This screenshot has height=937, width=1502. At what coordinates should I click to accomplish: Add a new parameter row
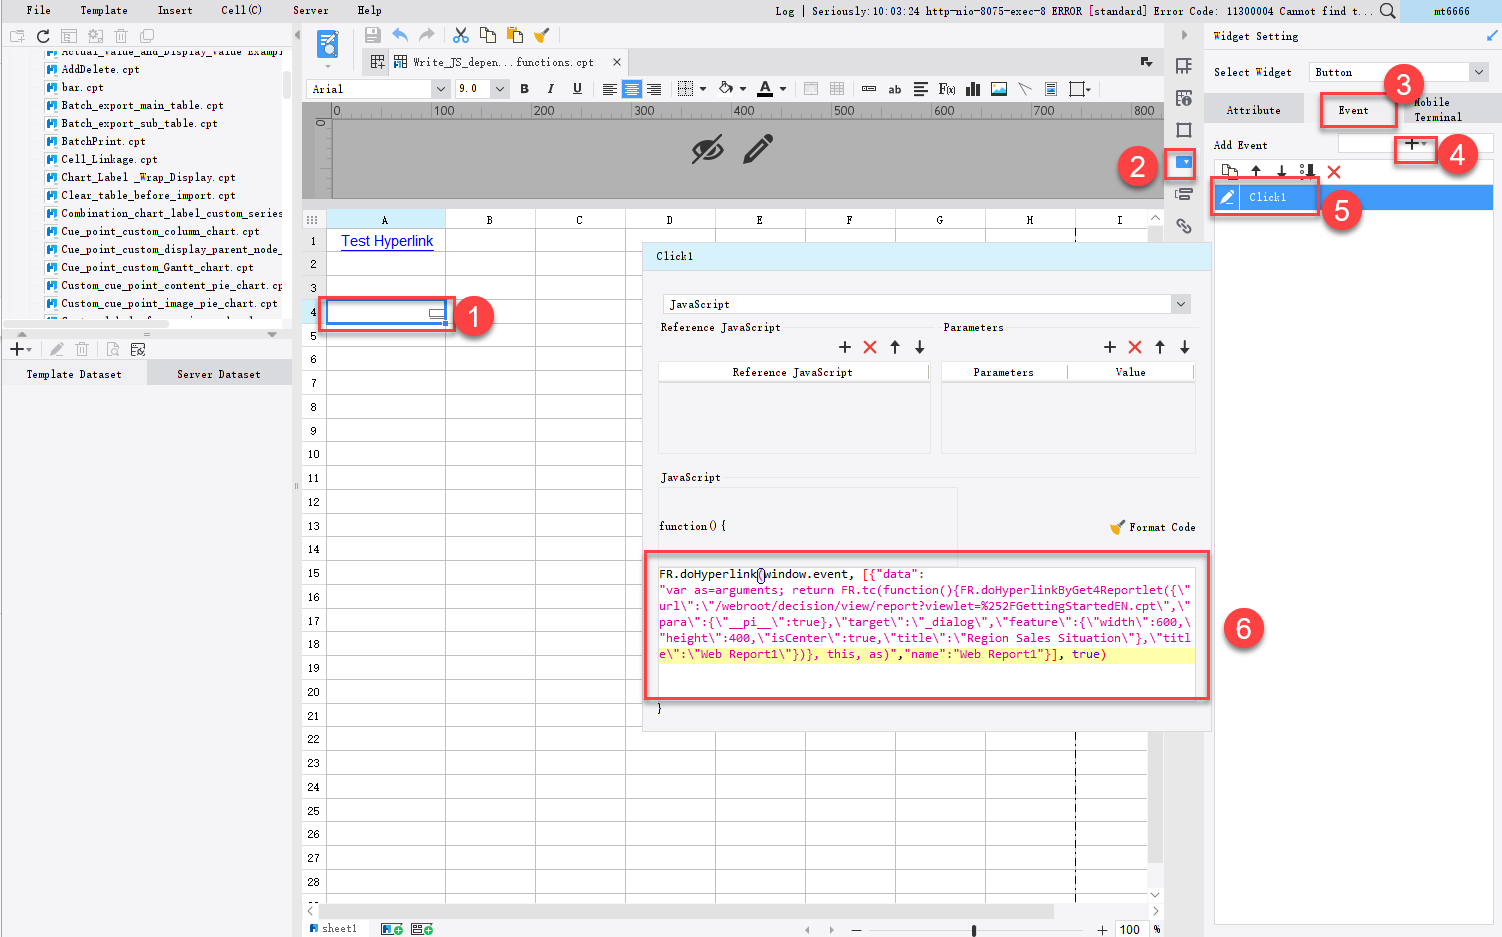click(1110, 347)
